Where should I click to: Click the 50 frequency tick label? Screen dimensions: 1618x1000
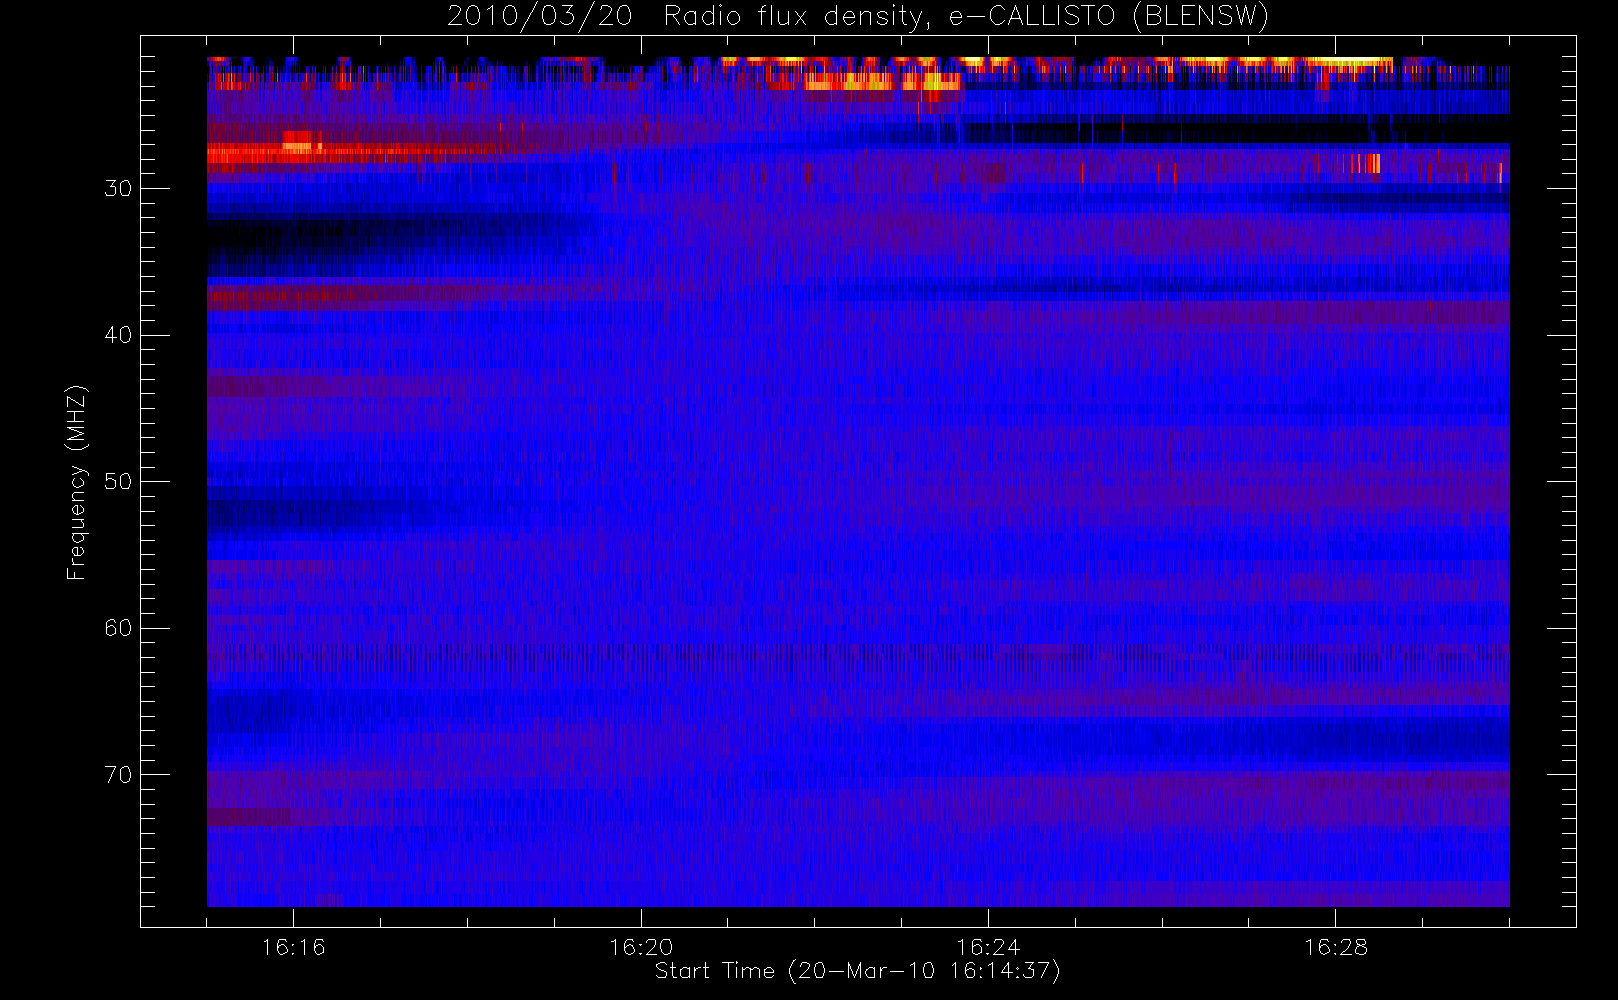[x=118, y=482]
